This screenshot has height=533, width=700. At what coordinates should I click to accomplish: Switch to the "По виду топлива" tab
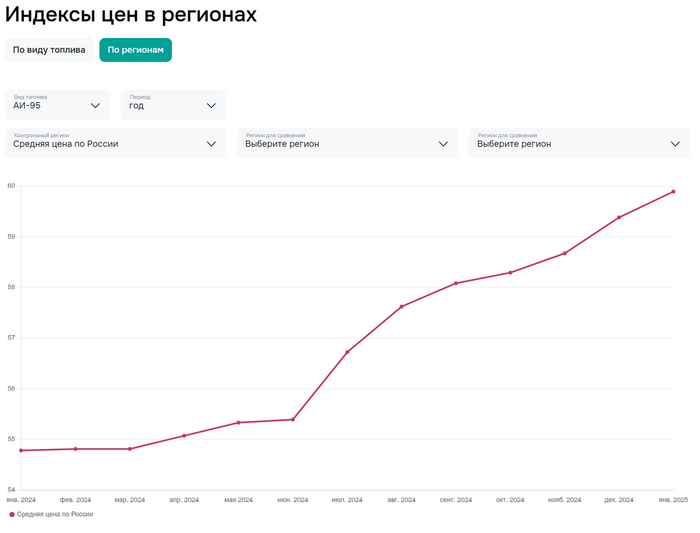click(x=49, y=49)
